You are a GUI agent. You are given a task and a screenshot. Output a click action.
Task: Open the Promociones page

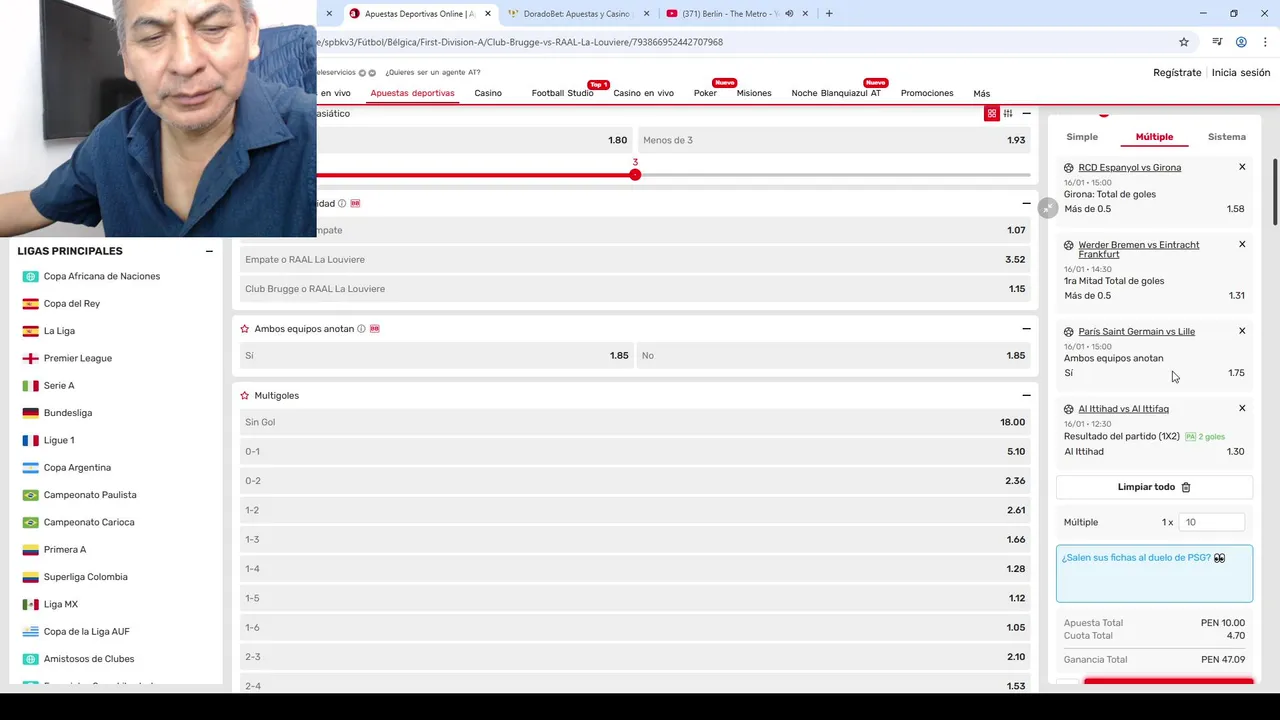pos(927,93)
